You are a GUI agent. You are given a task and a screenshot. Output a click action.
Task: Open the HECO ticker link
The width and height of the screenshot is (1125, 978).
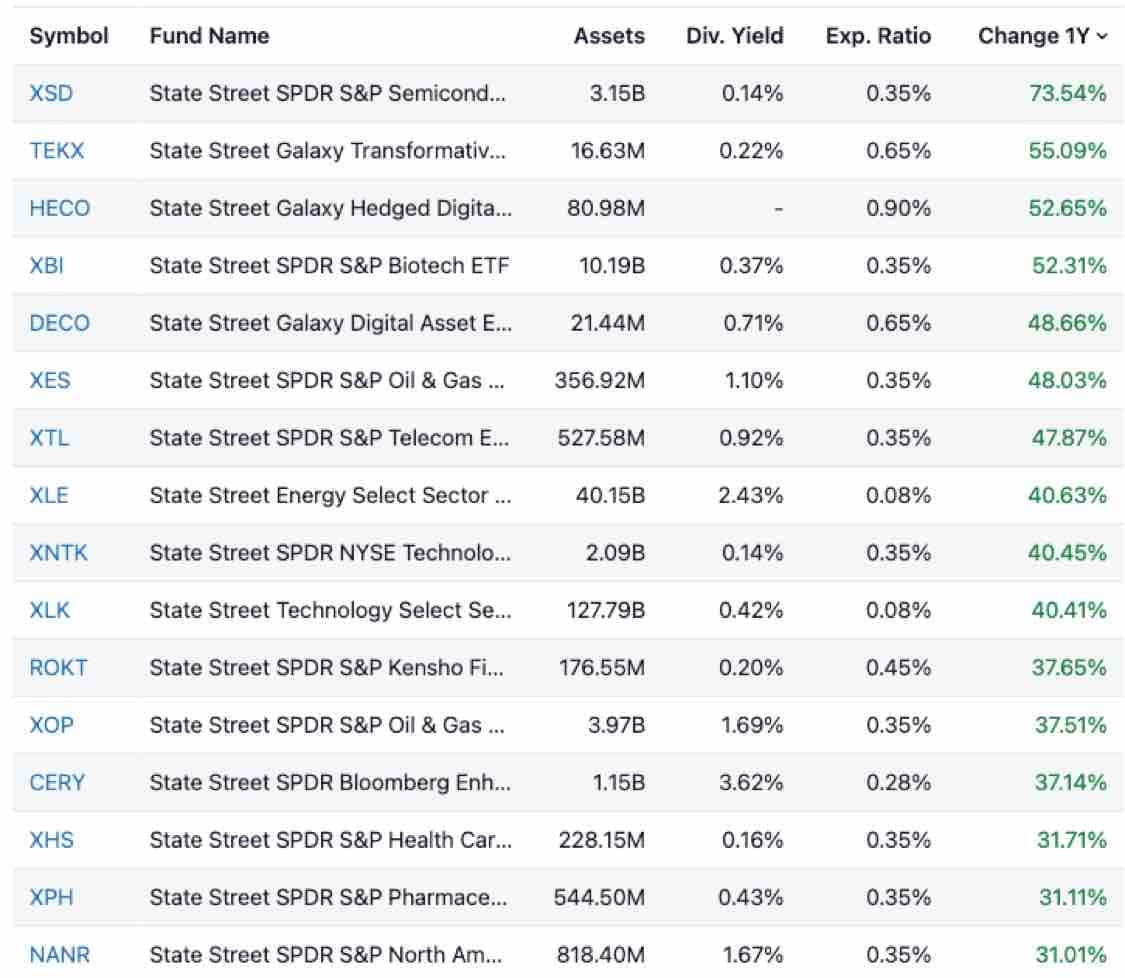pos(60,208)
